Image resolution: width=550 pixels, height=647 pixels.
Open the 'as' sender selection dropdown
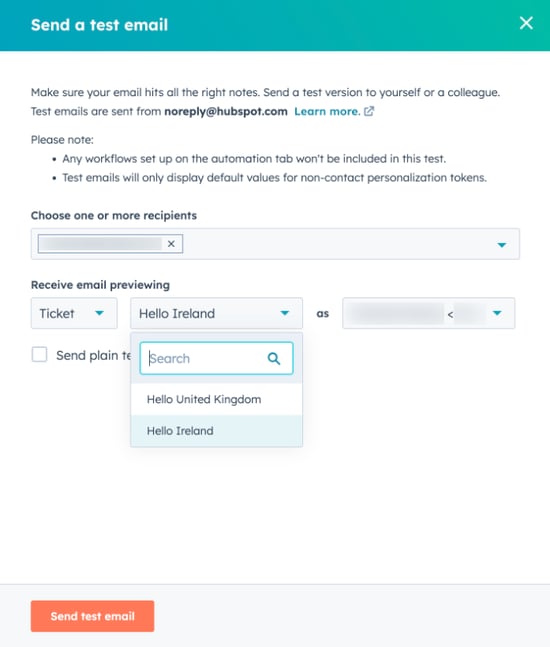[429, 313]
